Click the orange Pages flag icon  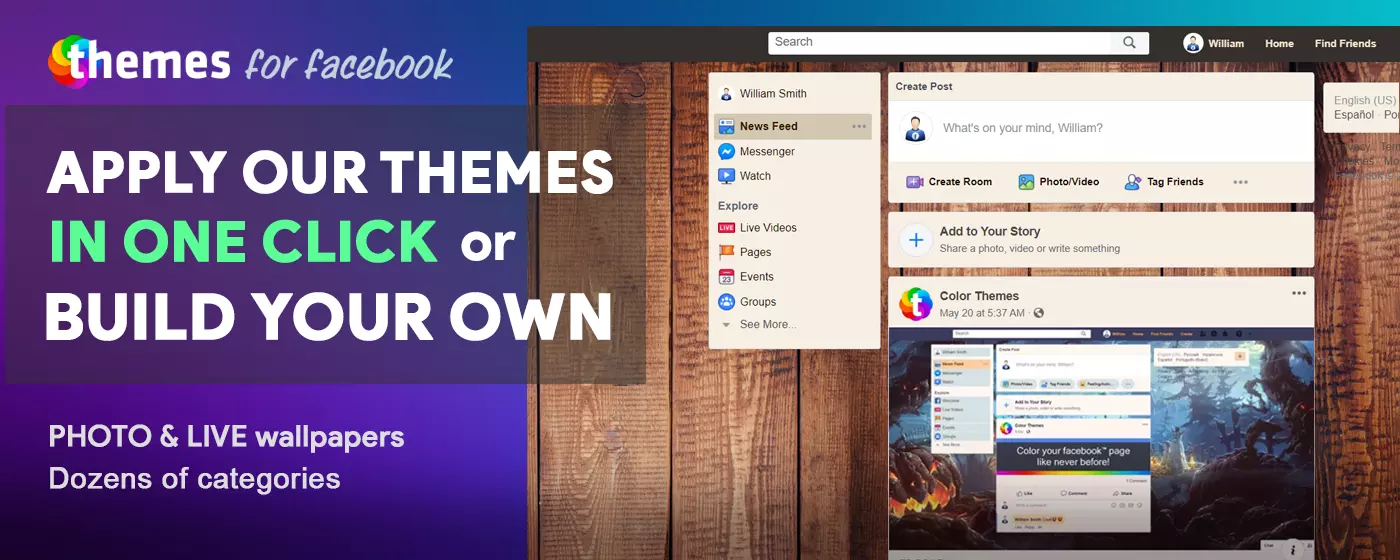727,252
